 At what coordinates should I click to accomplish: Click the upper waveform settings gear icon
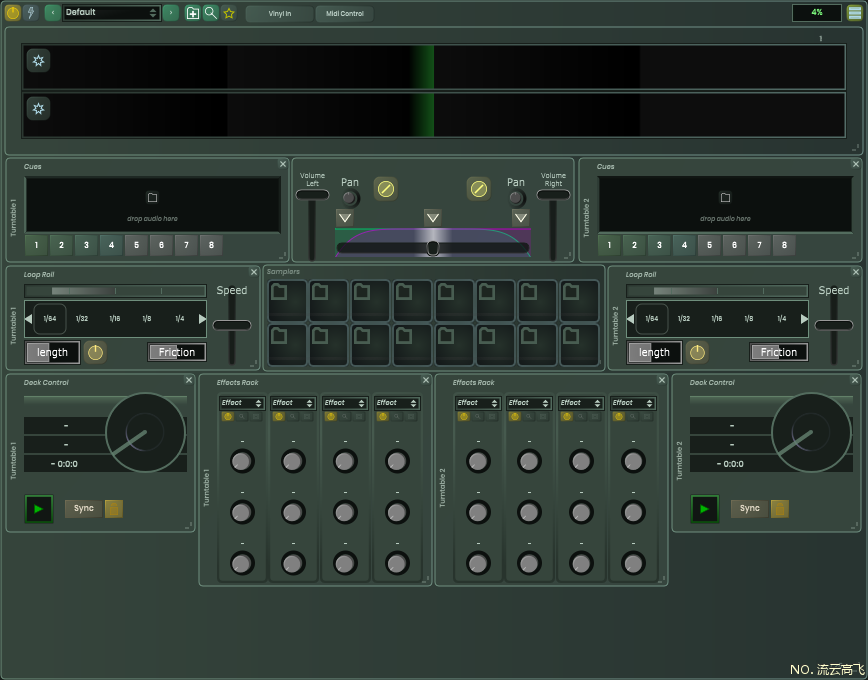pyautogui.click(x=38, y=60)
